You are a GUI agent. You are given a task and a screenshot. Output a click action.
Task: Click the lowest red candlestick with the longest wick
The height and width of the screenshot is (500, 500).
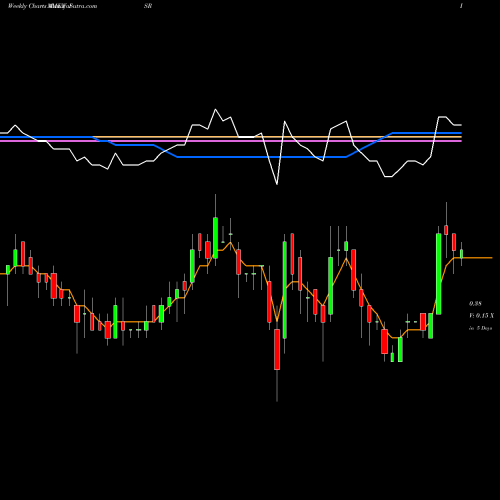277,349
